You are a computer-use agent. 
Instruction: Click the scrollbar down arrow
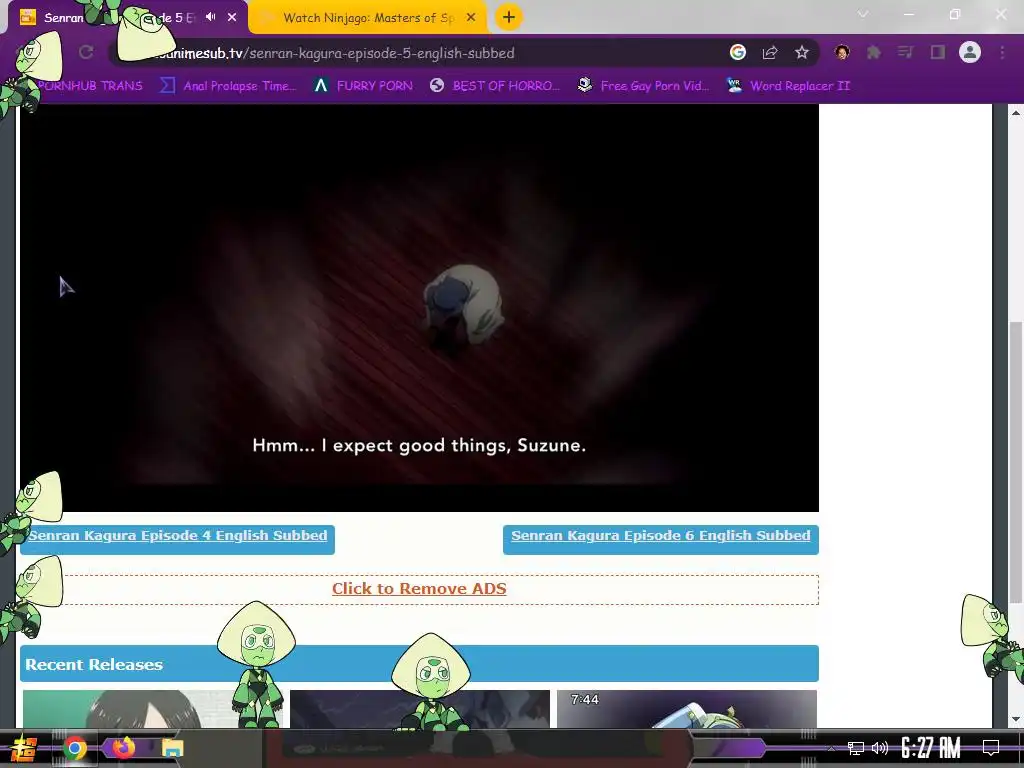[x=1016, y=719]
